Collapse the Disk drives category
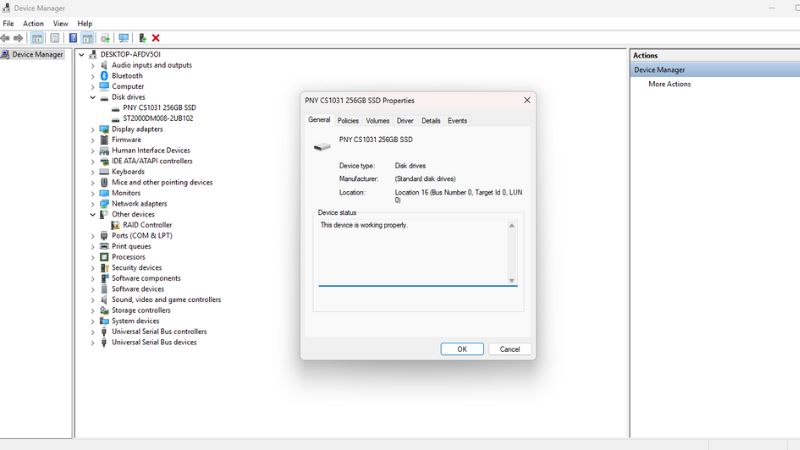Viewport: 800px width, 450px height. (93, 97)
